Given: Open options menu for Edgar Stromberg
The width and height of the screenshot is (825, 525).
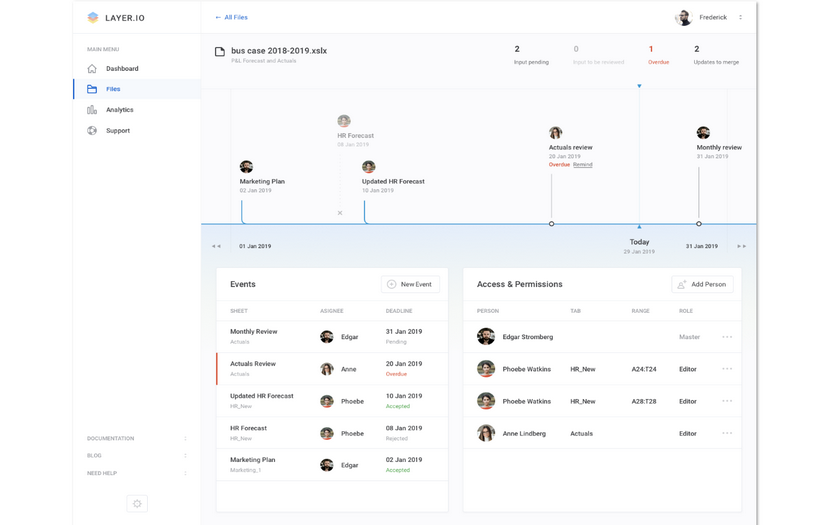Looking at the screenshot, I should pyautogui.click(x=727, y=337).
